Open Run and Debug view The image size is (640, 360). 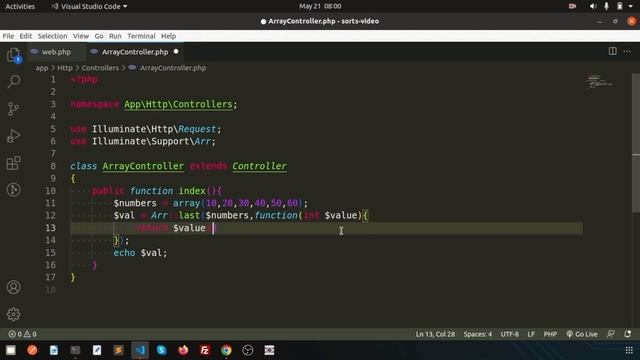click(x=13, y=136)
